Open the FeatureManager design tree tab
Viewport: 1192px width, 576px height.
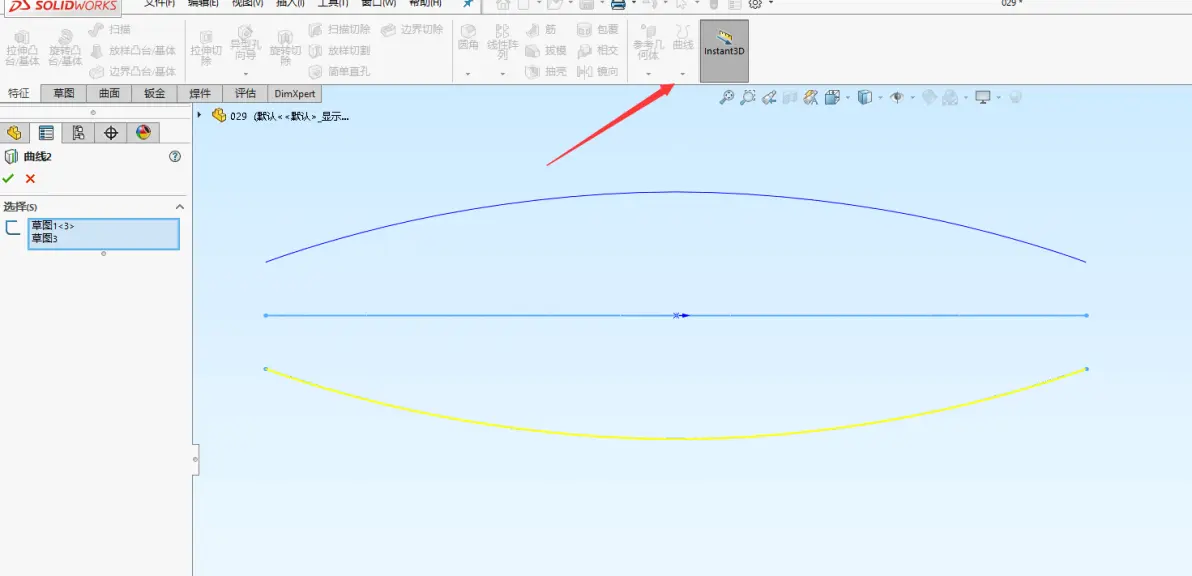14,133
